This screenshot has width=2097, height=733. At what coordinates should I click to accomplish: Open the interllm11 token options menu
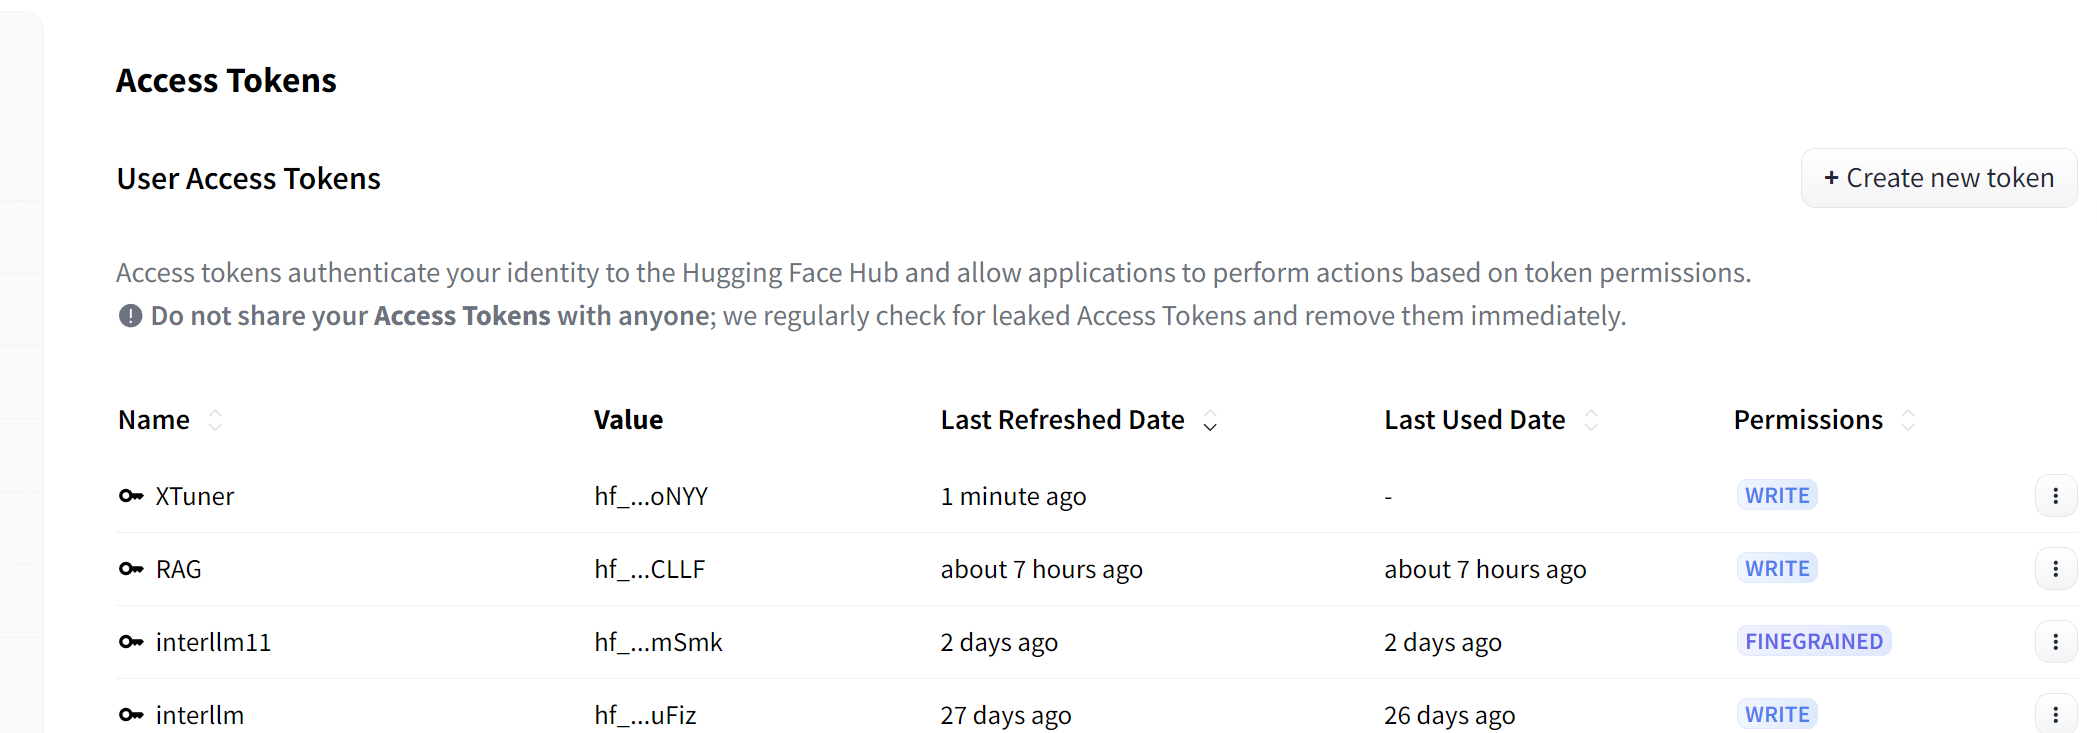2055,642
